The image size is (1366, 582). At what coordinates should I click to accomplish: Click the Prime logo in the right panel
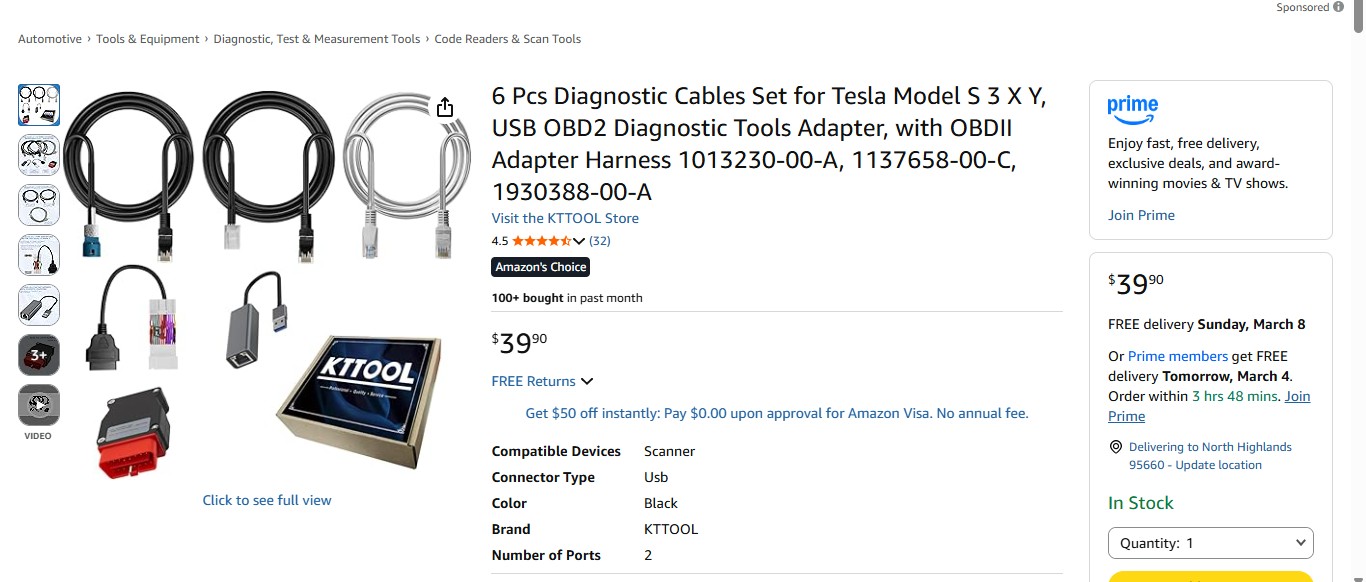point(1133,108)
